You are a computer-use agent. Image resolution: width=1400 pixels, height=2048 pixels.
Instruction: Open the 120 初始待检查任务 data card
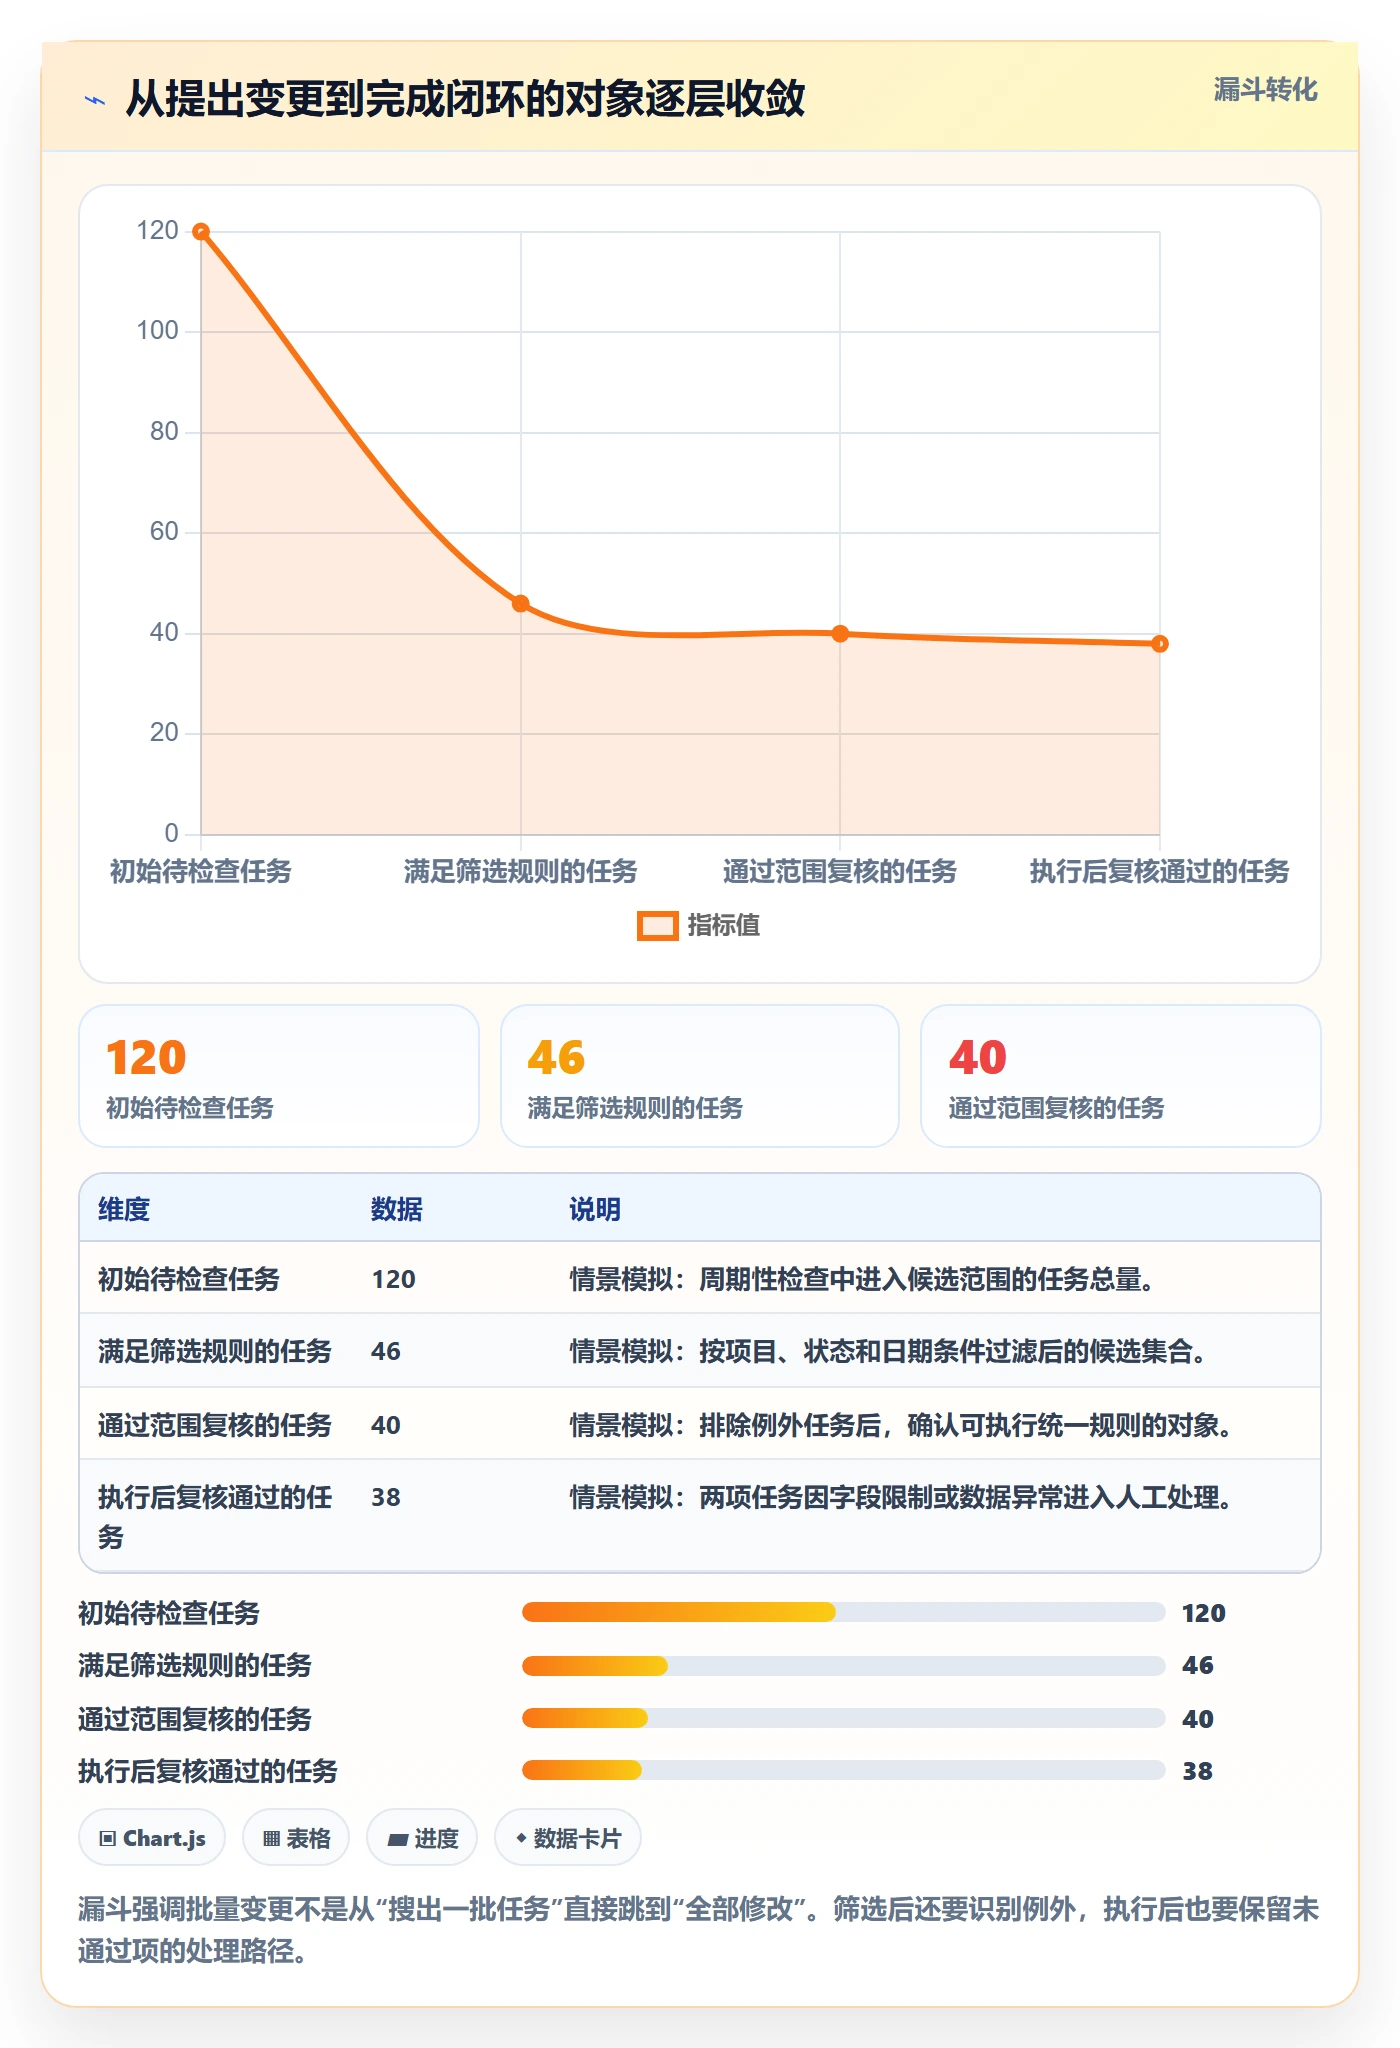click(279, 1076)
